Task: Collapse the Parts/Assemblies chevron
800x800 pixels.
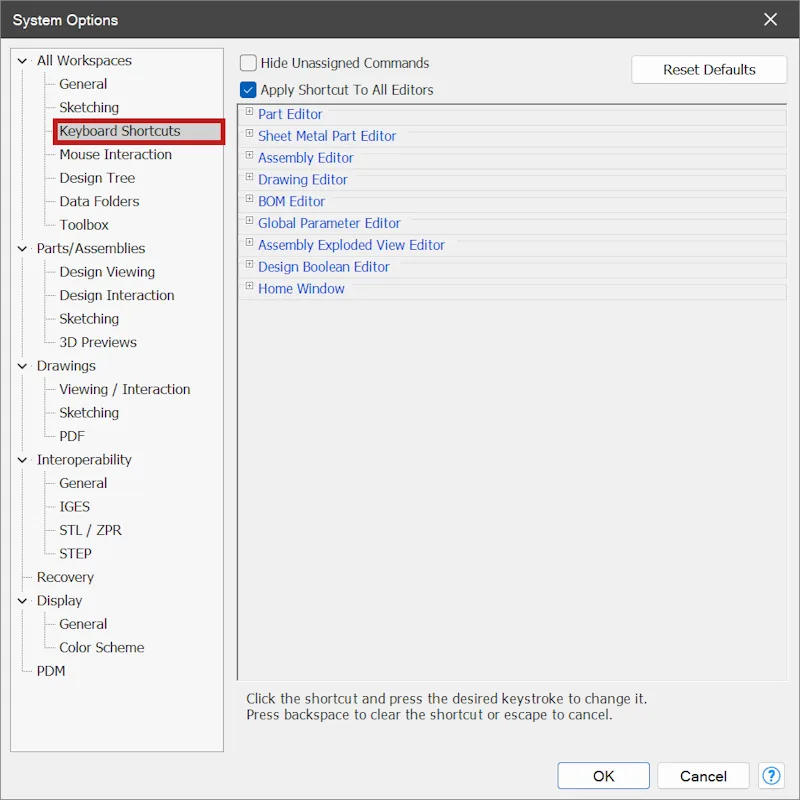Action: (x=22, y=248)
